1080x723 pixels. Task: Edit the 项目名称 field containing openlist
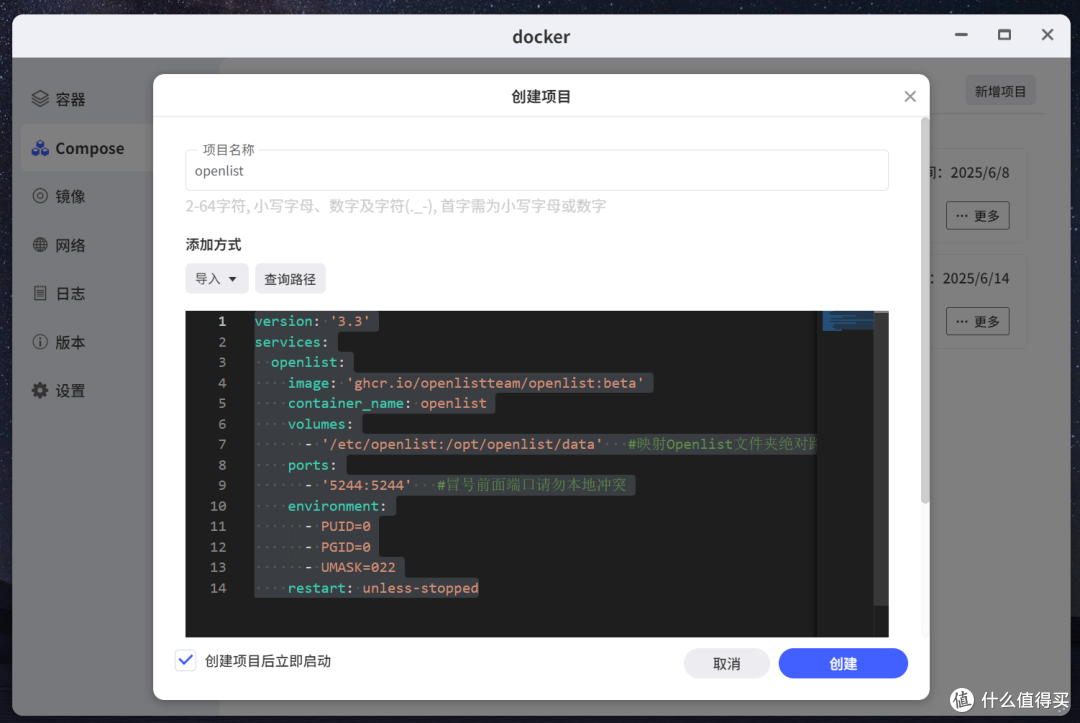[537, 170]
